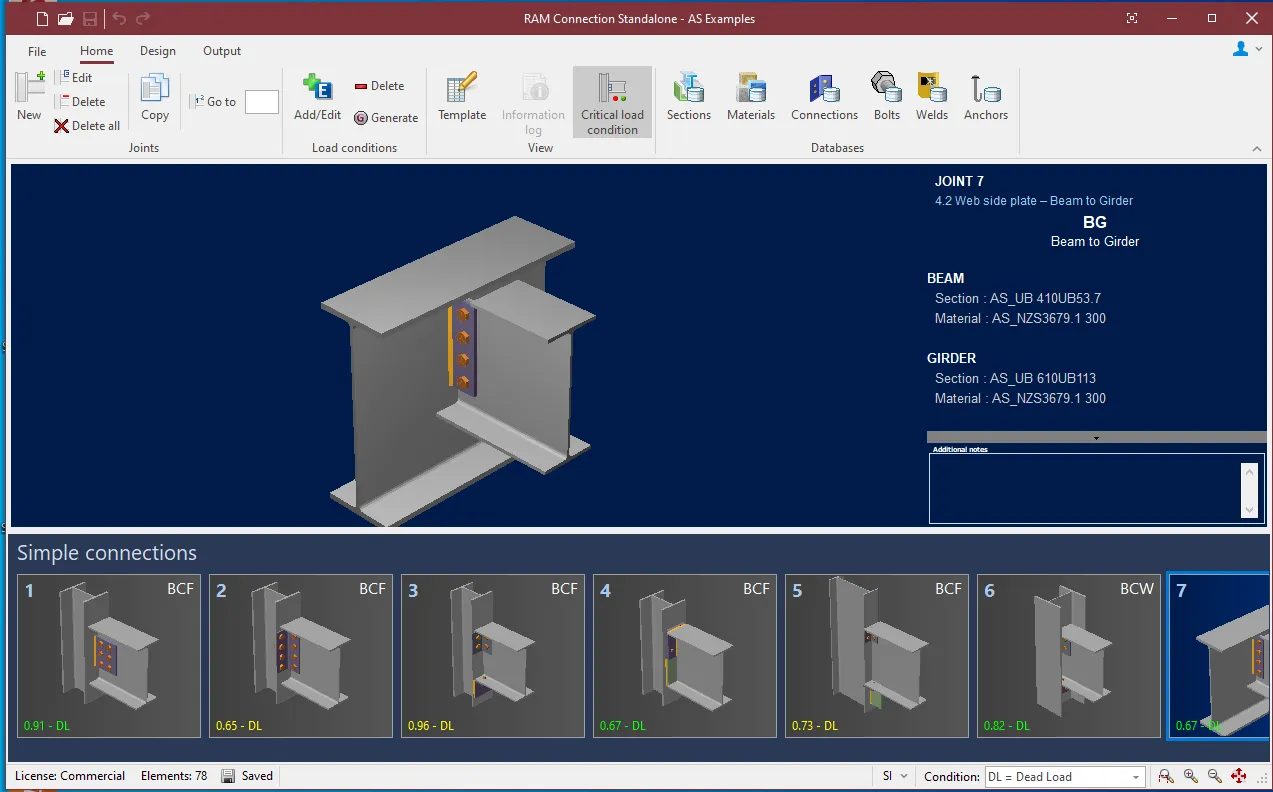Delete load condition
Image resolution: width=1273 pixels, height=792 pixels.
coord(379,86)
